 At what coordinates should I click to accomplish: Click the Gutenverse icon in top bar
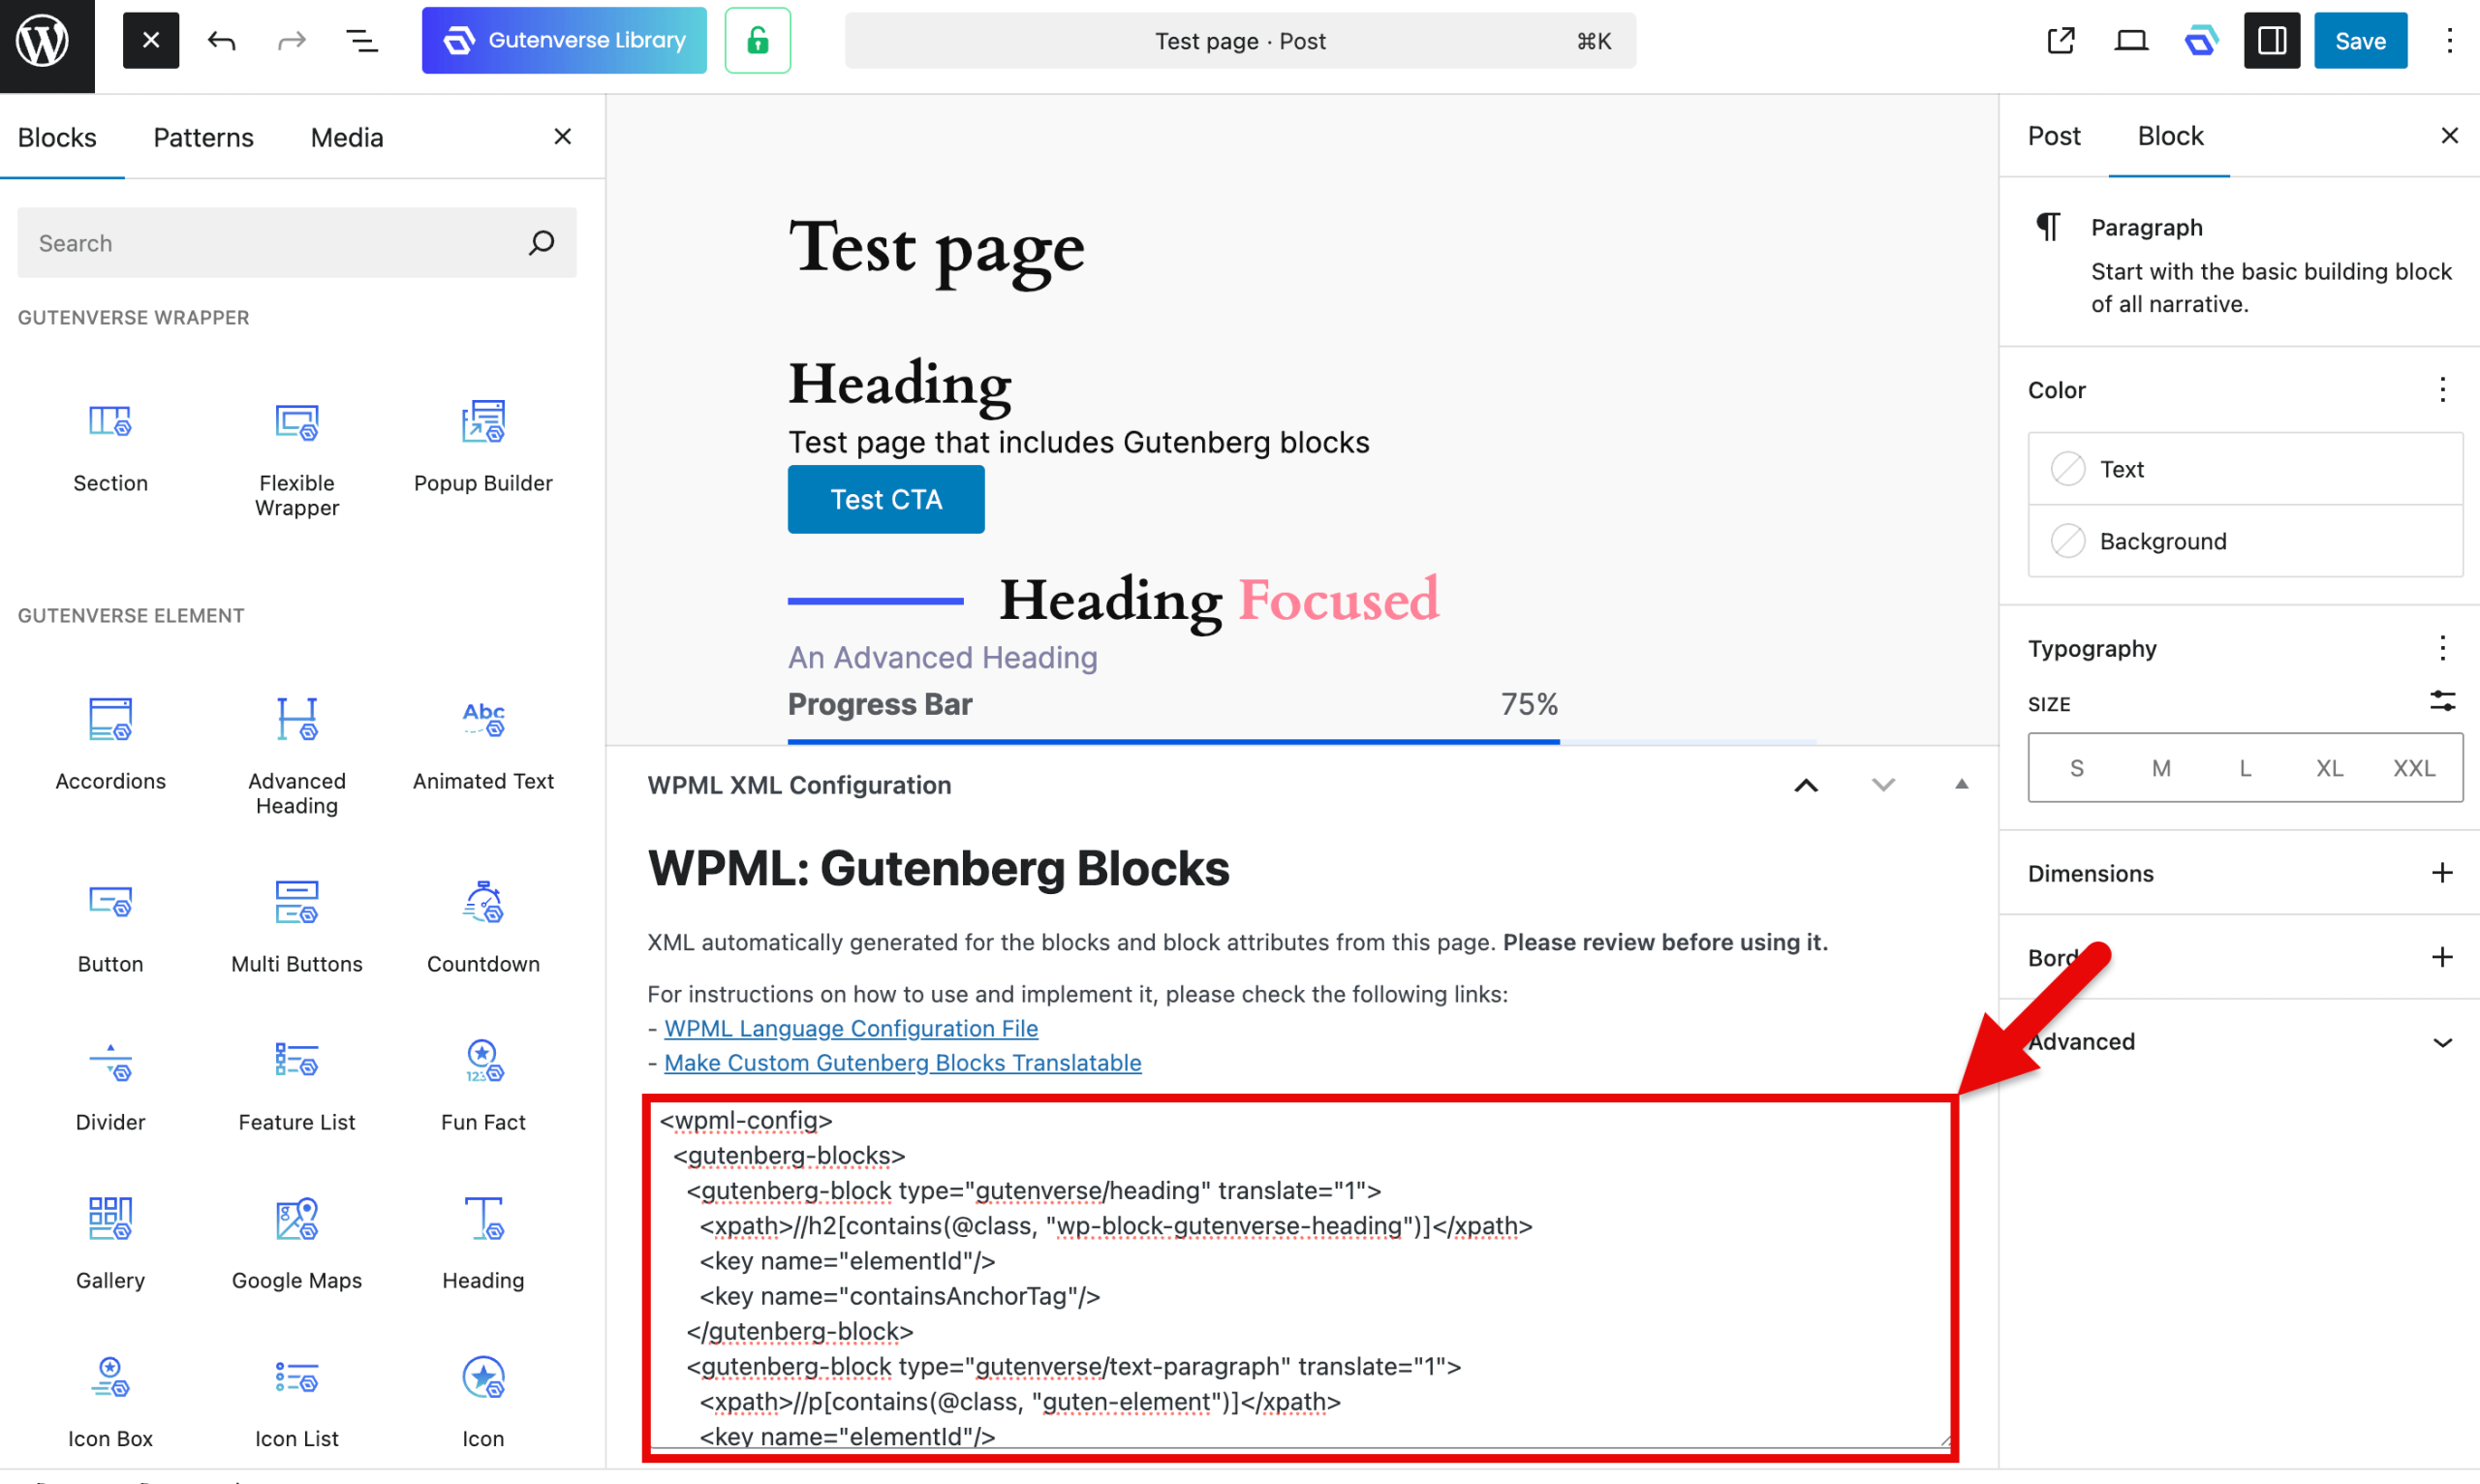coord(2201,41)
